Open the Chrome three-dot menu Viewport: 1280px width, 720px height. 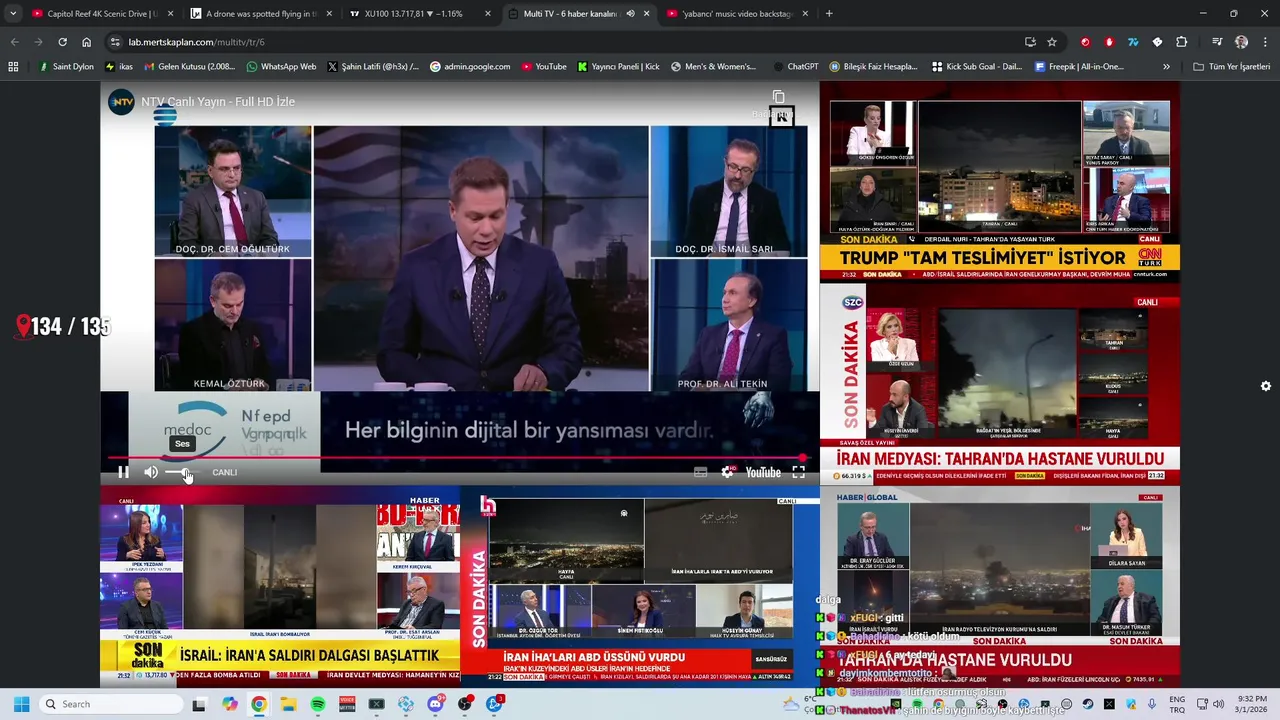tap(1265, 42)
